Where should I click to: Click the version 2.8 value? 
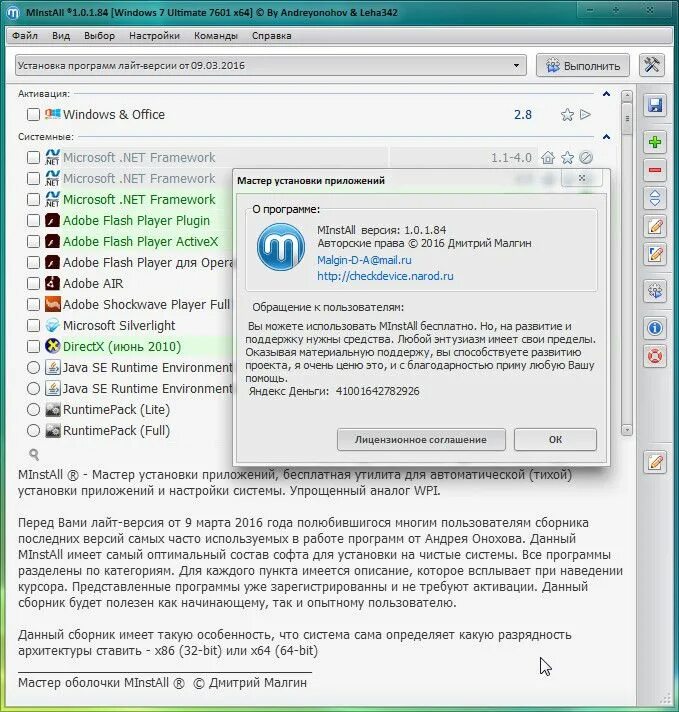click(x=523, y=114)
